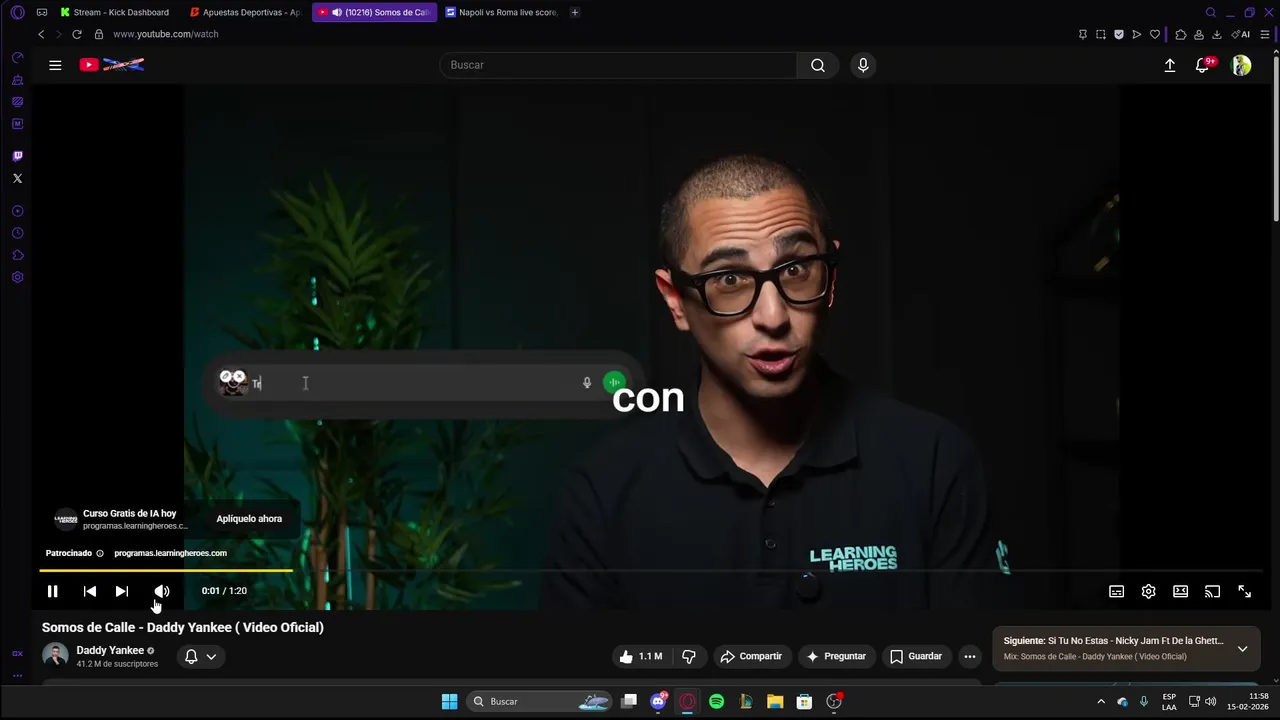Cast video to a TV device

coord(1212,591)
